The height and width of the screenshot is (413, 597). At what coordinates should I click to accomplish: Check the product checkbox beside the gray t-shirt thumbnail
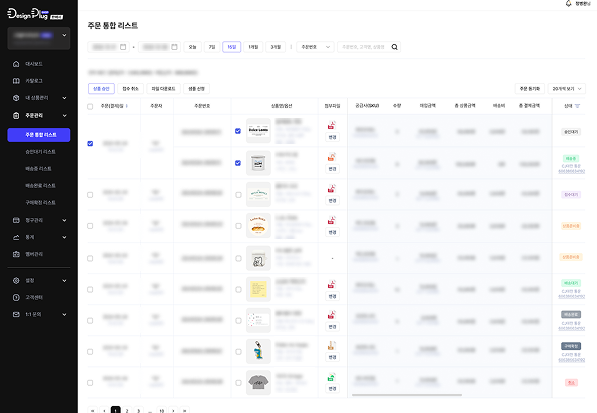coord(238,383)
